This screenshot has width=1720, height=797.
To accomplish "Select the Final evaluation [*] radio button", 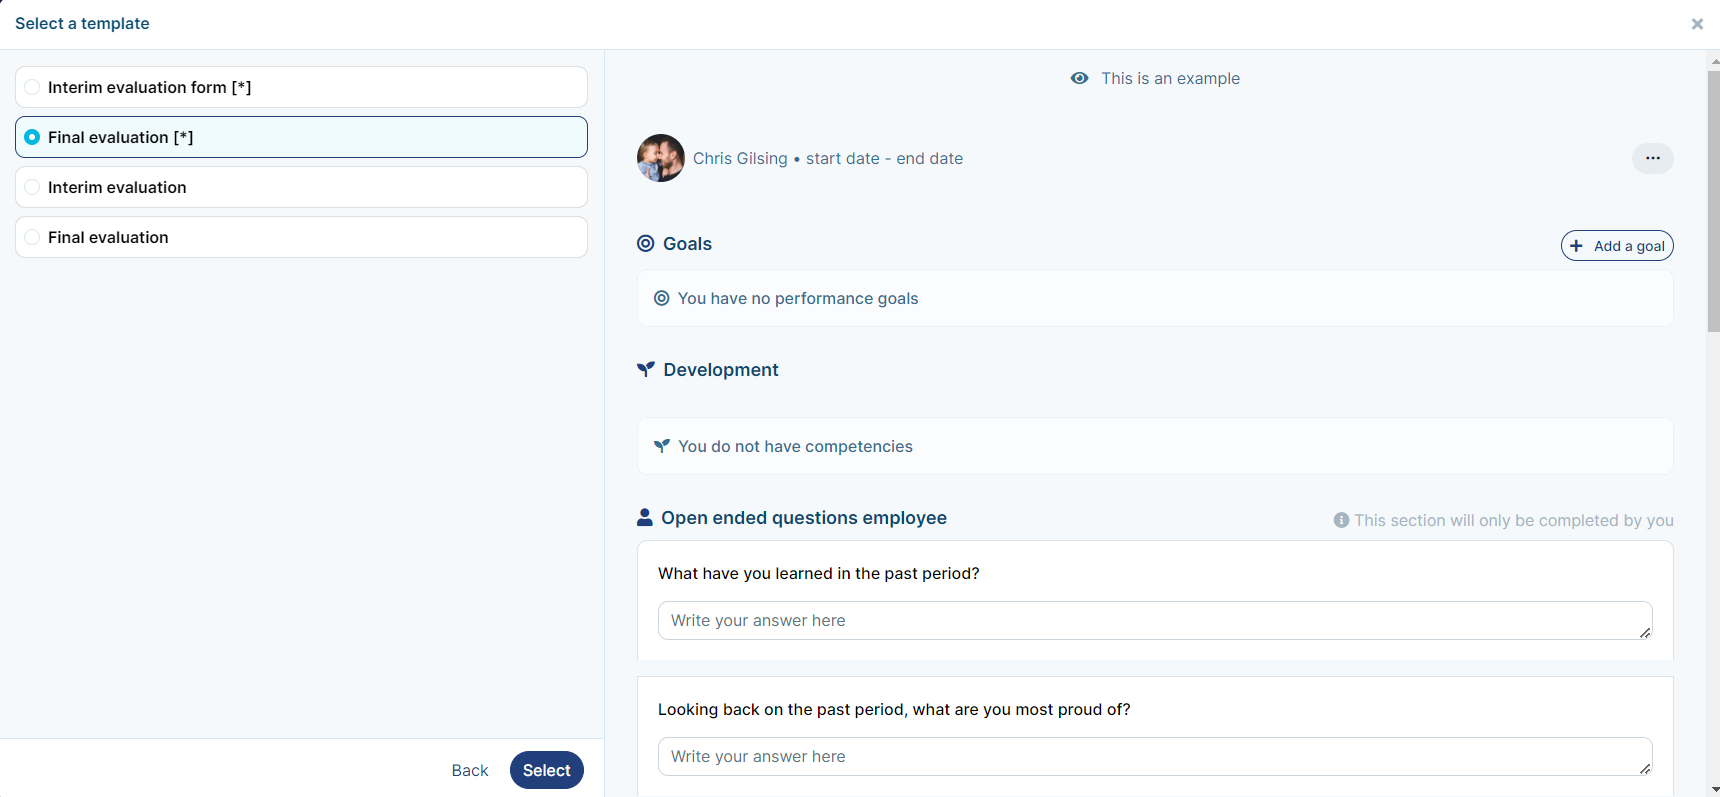I will [32, 137].
